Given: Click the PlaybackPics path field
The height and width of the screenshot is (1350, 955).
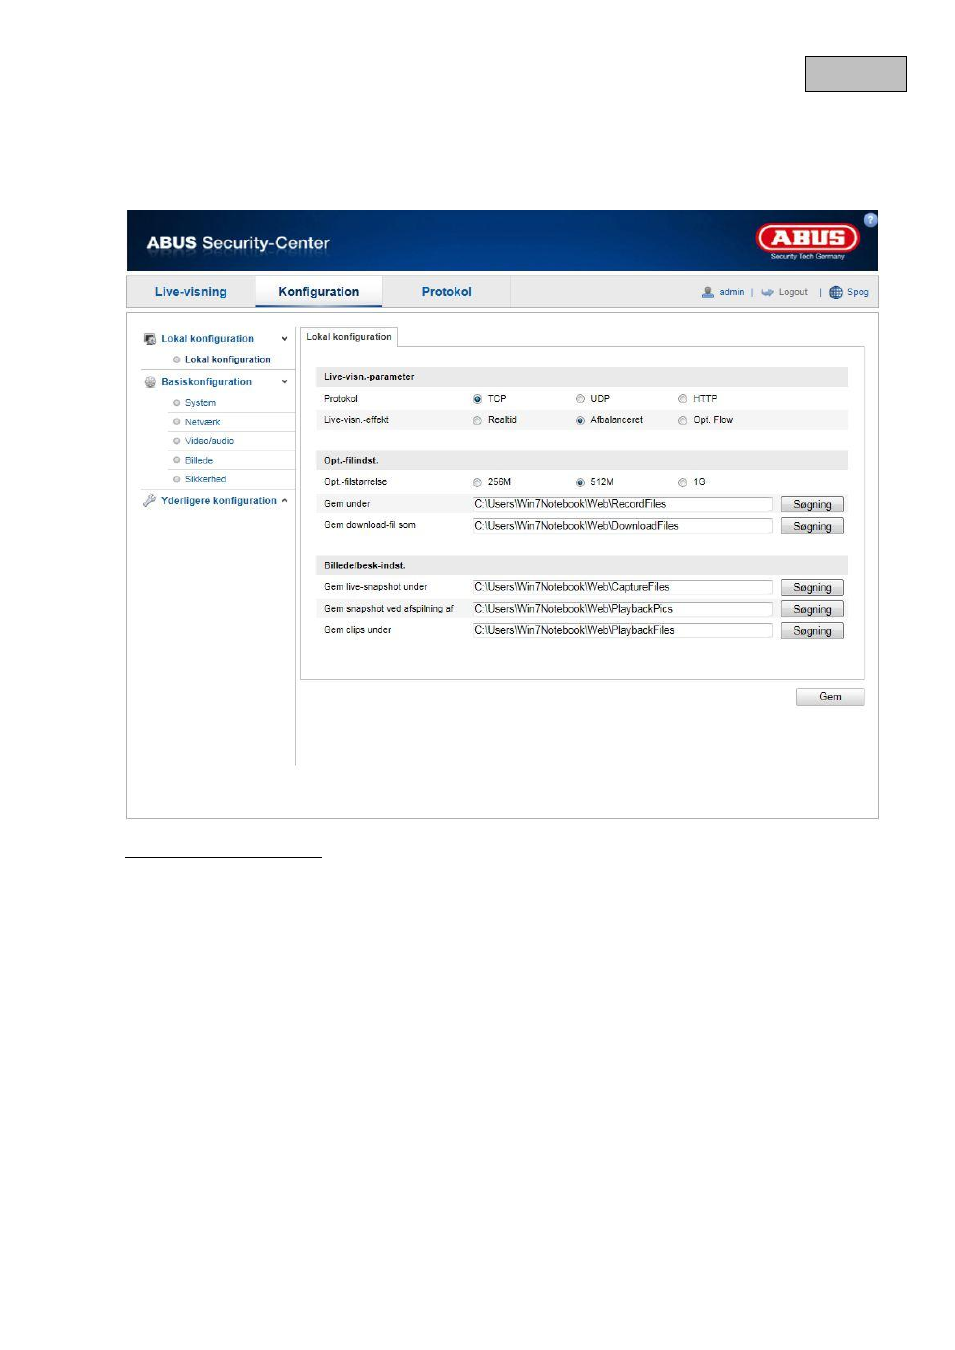Looking at the screenshot, I should 622,609.
